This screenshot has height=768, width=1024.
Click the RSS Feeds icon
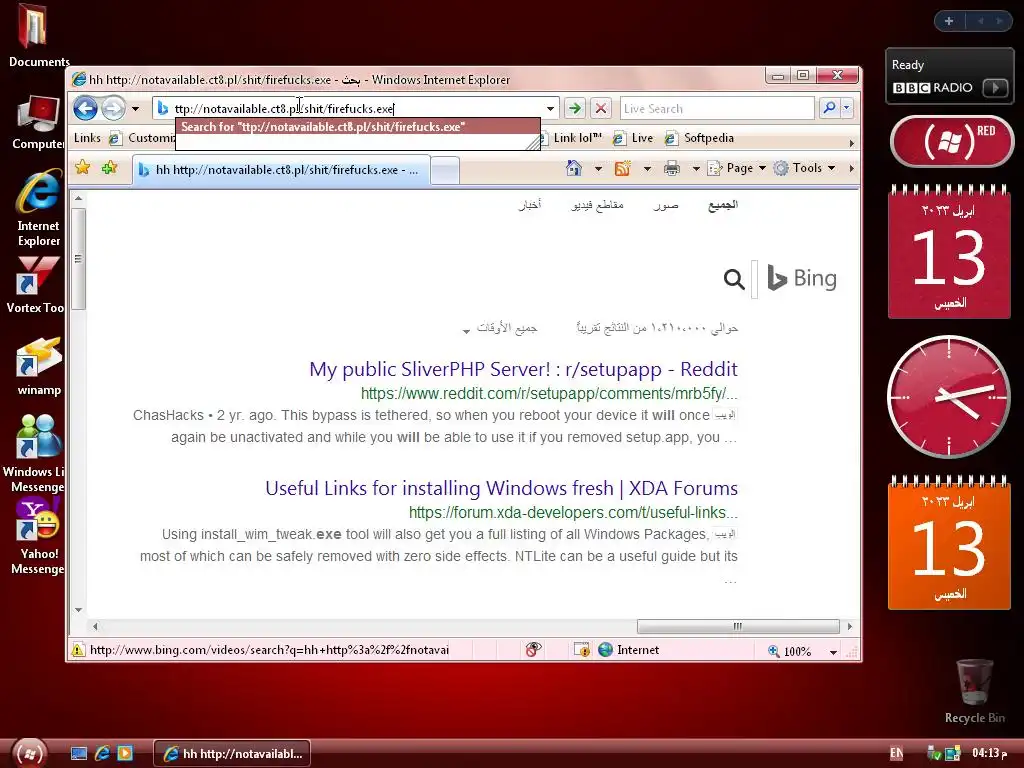(622, 168)
